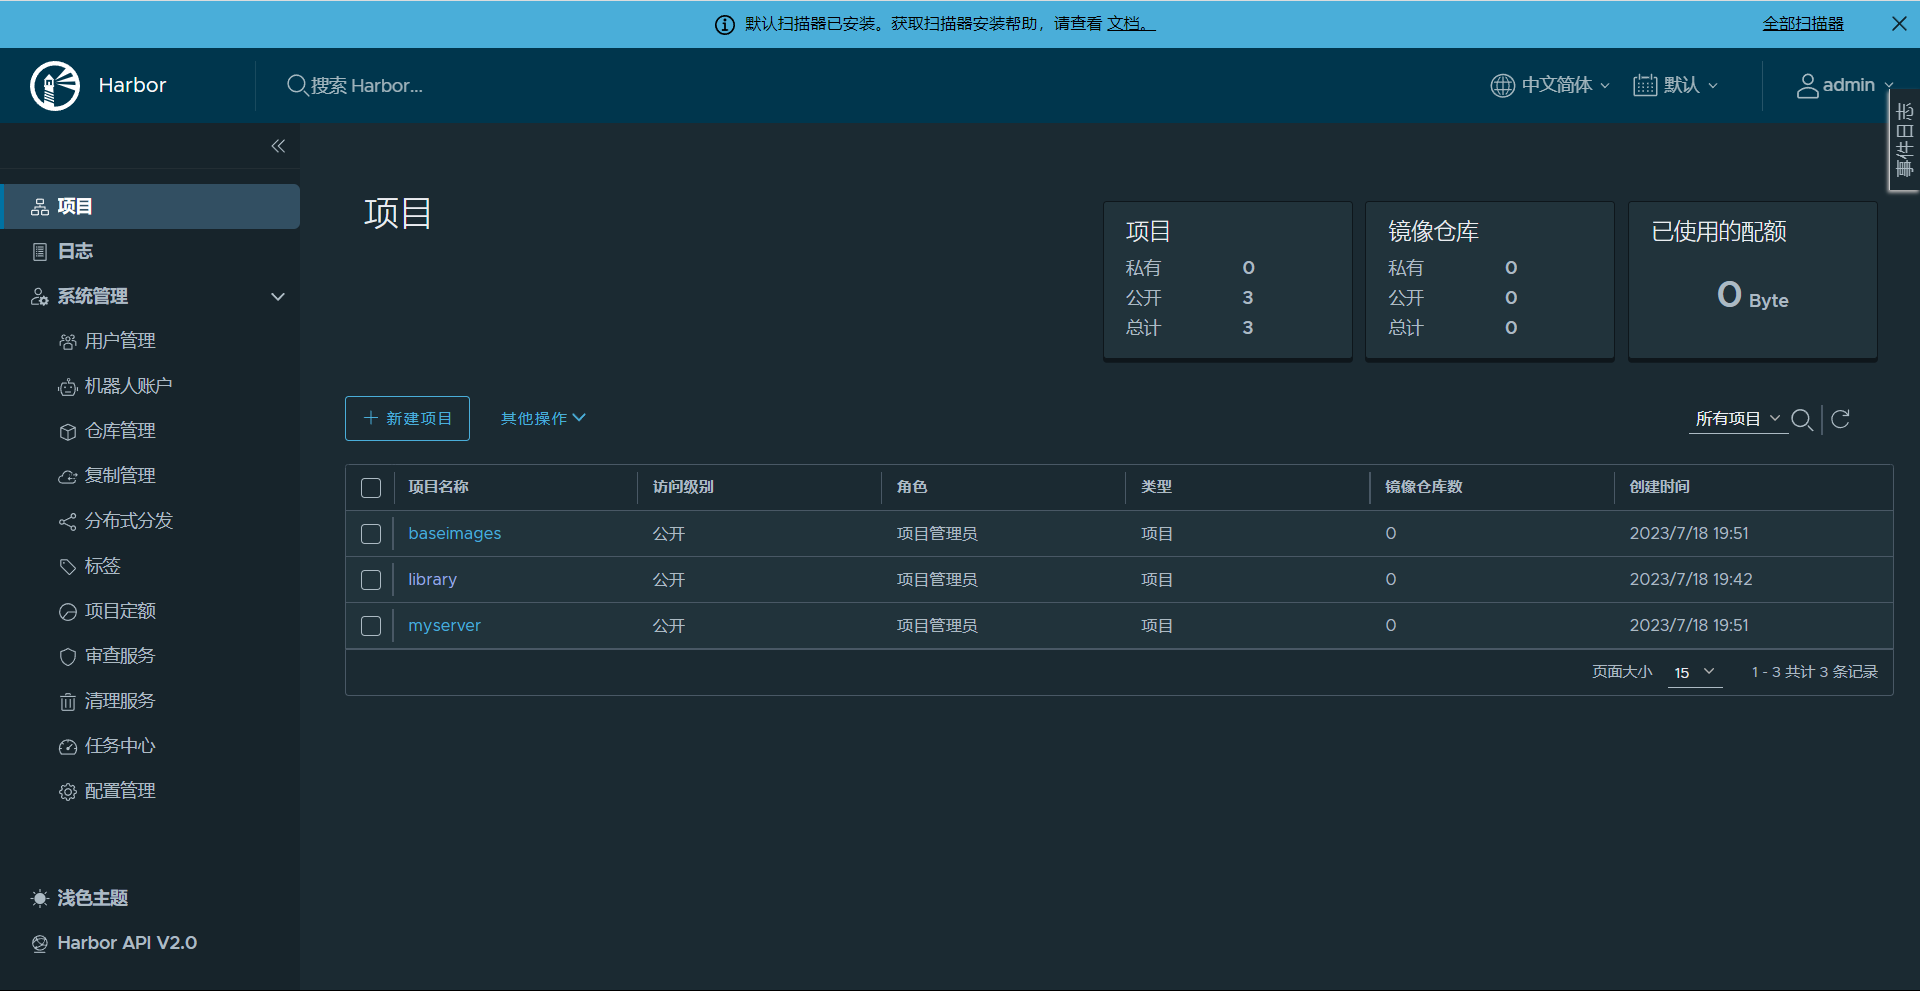Viewport: 1920px width, 991px height.
Task: Open the 默认 date format dropdown
Action: pyautogui.click(x=1676, y=85)
